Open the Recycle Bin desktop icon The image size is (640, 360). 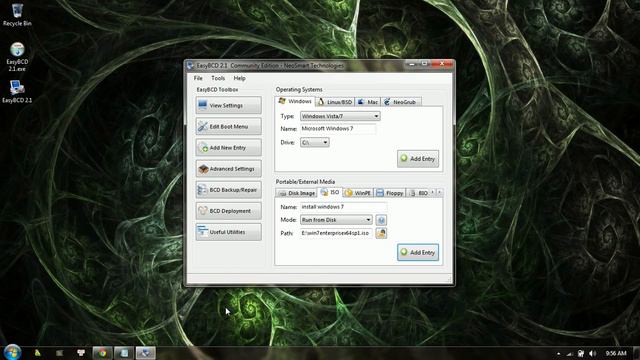click(x=17, y=15)
